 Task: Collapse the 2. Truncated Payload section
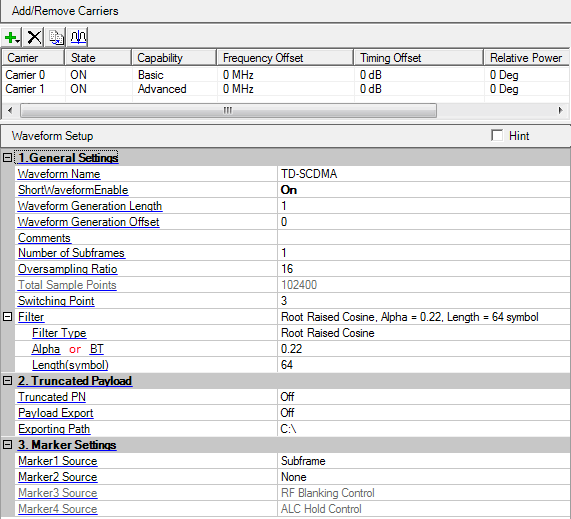7,381
